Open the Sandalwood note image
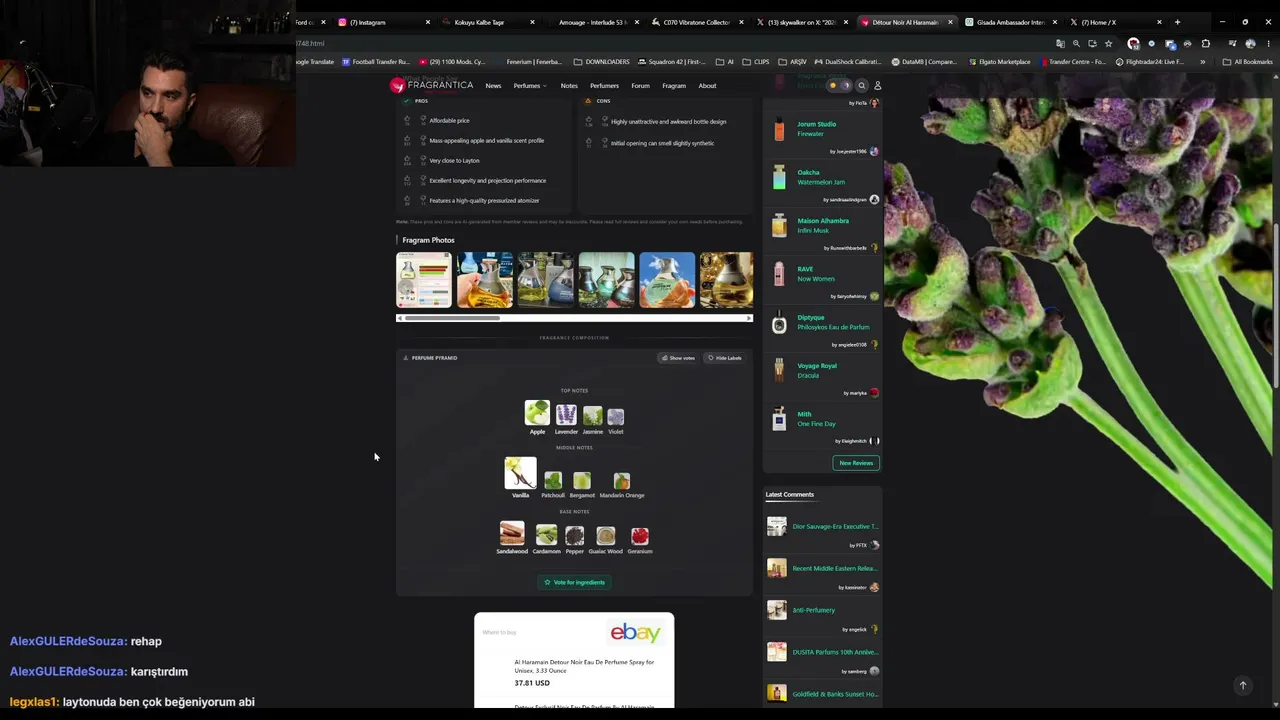This screenshot has width=1280, height=720. [x=512, y=533]
